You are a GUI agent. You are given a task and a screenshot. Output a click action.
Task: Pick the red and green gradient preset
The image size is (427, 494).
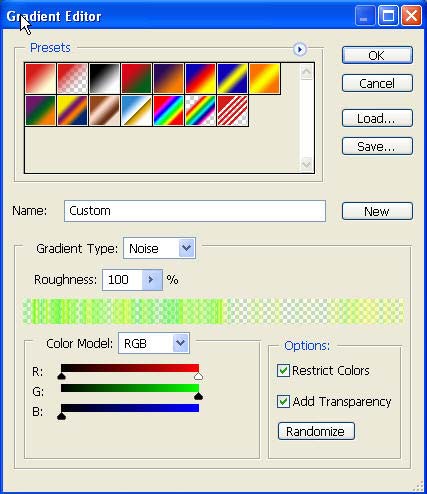tap(136, 78)
